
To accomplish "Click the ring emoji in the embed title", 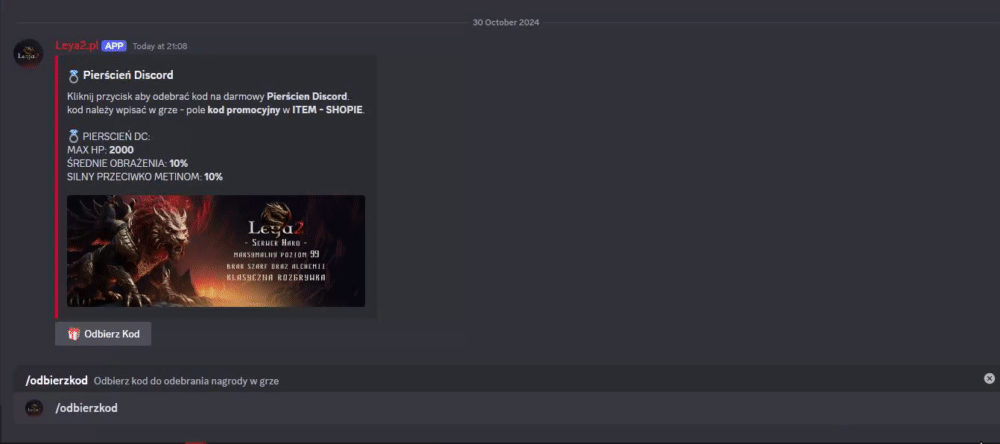I will pos(73,76).
